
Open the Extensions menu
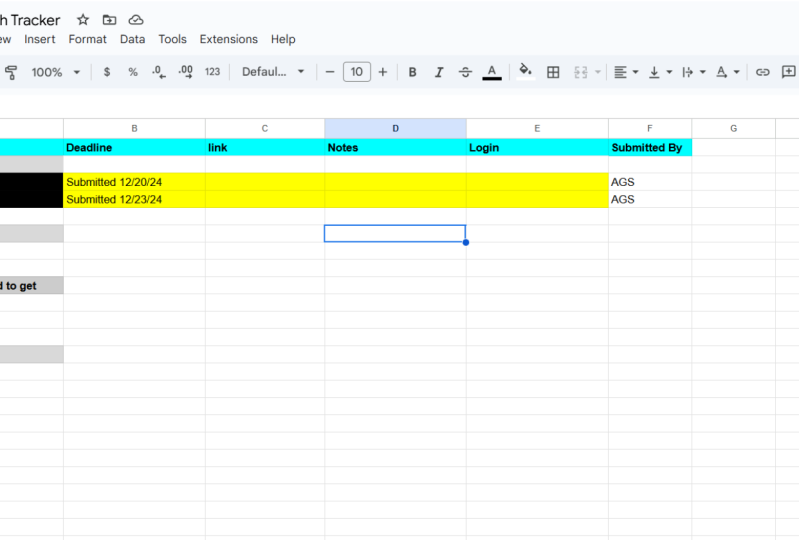pos(229,39)
